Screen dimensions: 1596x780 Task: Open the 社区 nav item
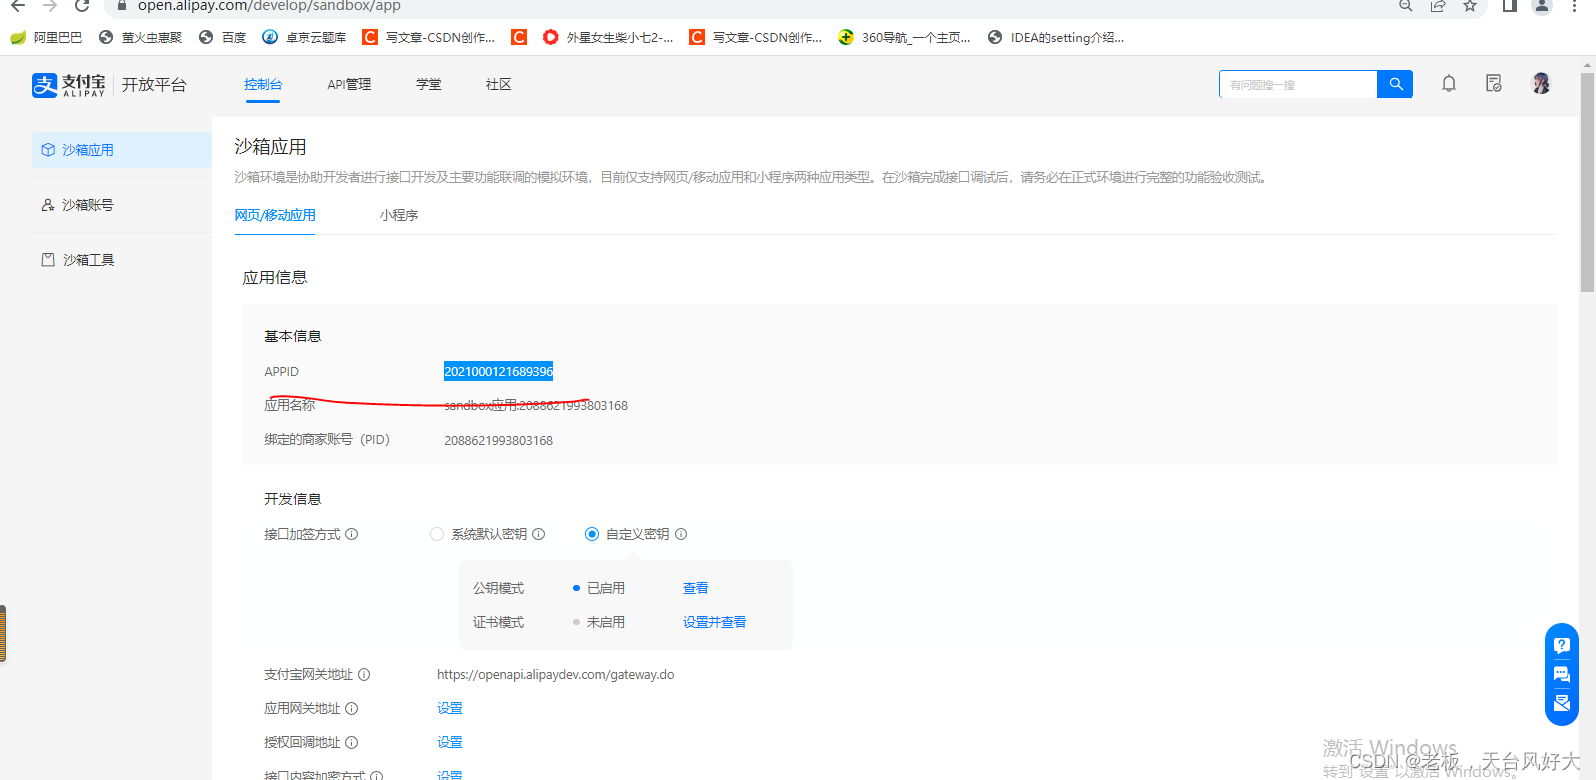point(499,85)
